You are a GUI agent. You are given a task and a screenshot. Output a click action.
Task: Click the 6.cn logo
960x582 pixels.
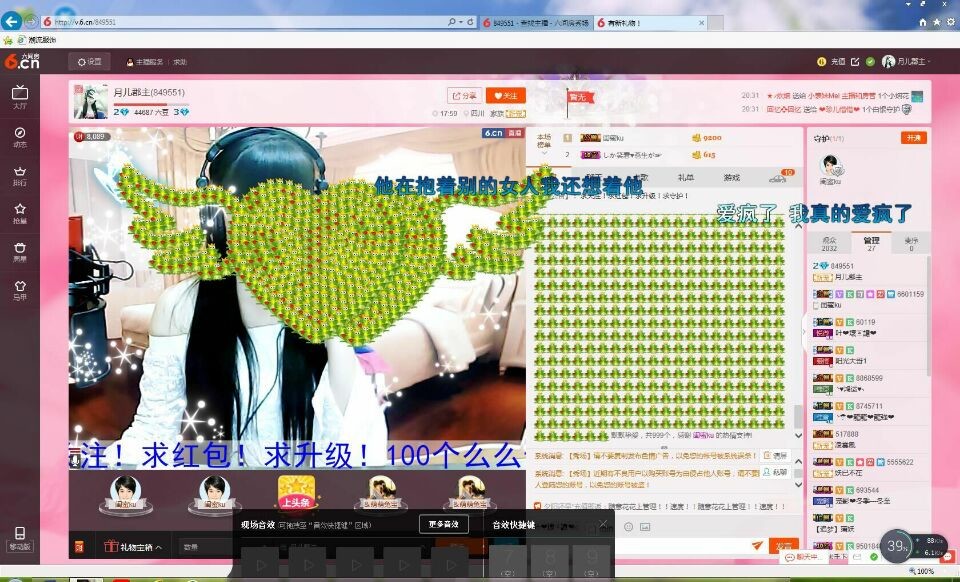[x=21, y=61]
